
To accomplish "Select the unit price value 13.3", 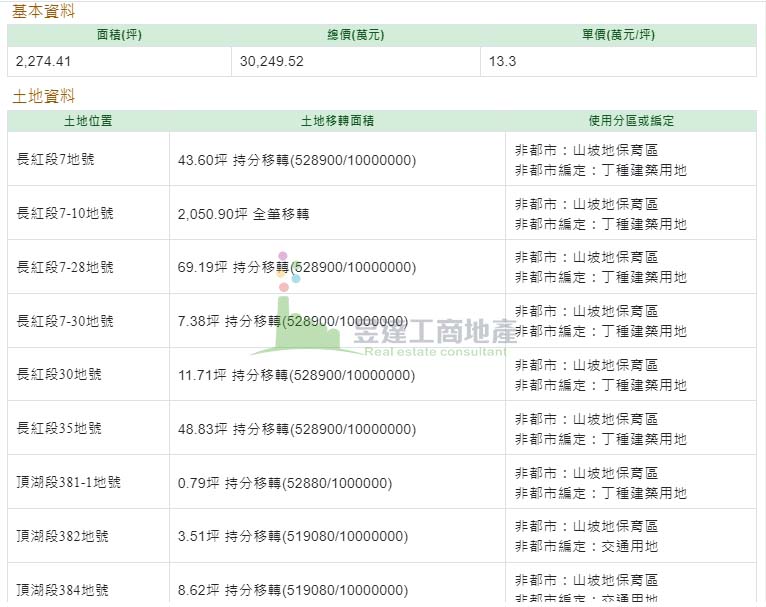I will (503, 61).
